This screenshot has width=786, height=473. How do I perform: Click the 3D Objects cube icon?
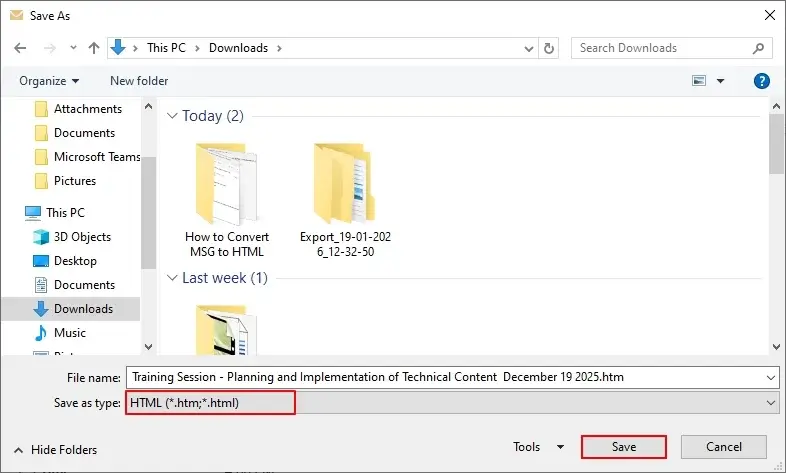41,237
